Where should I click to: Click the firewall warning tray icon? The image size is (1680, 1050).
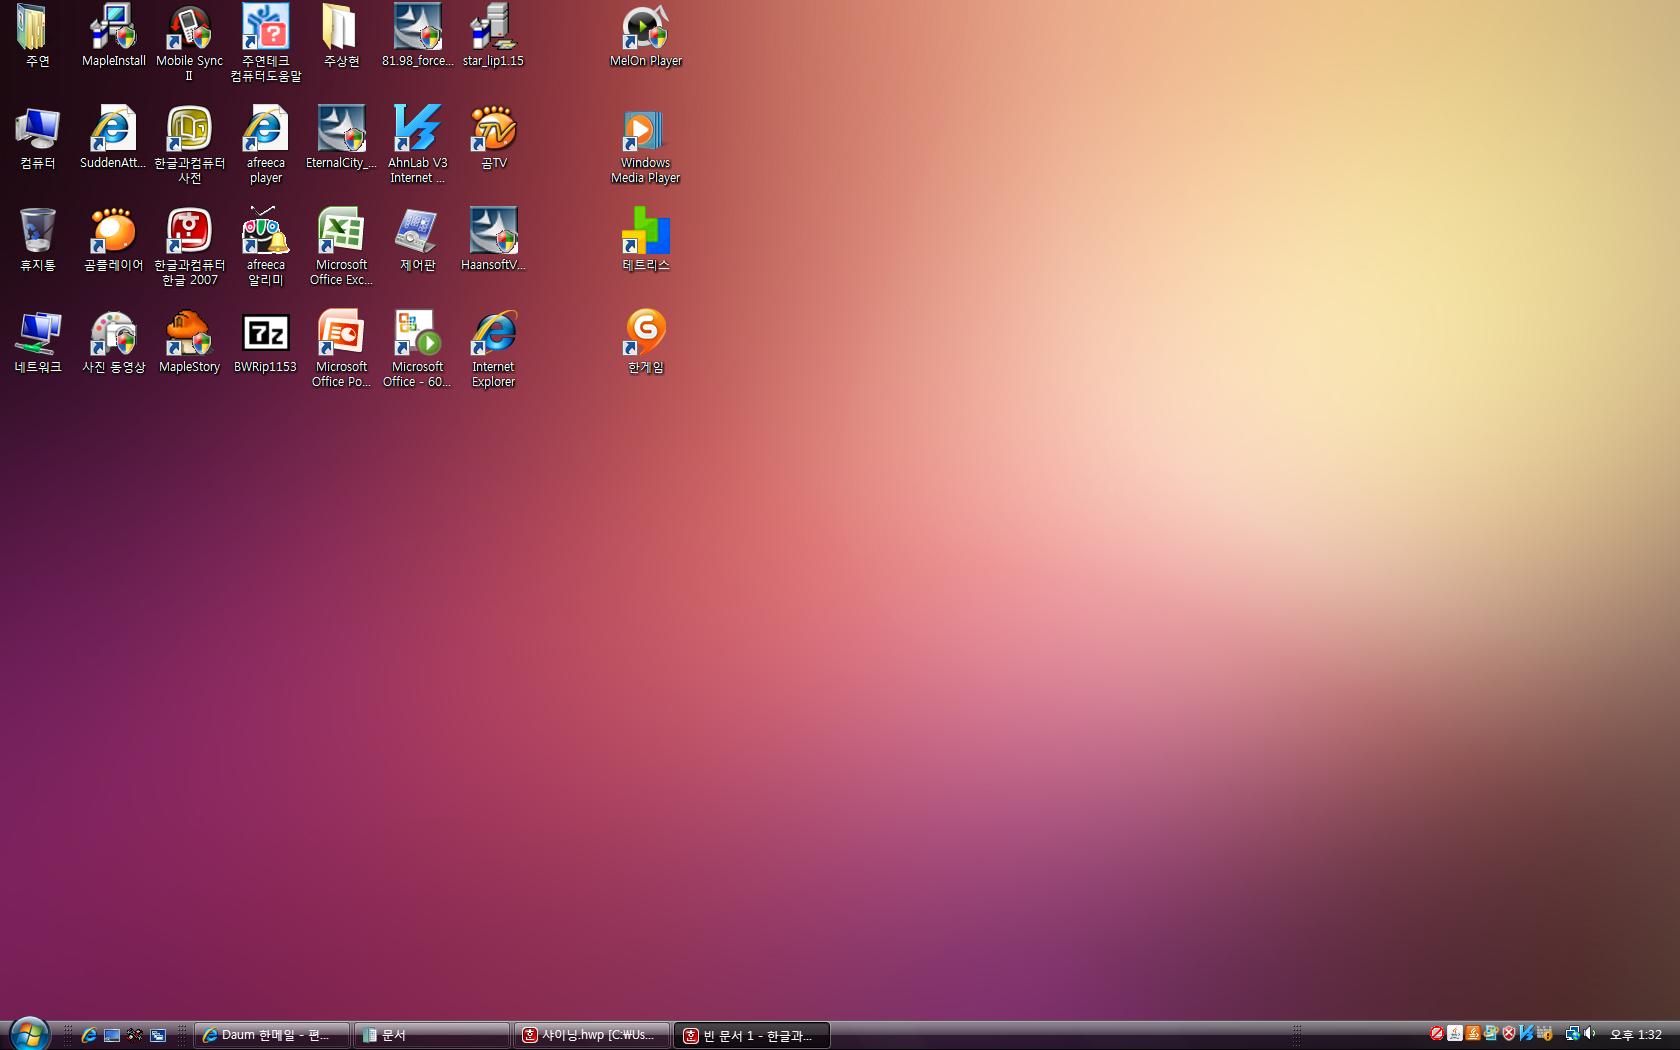click(1545, 1034)
